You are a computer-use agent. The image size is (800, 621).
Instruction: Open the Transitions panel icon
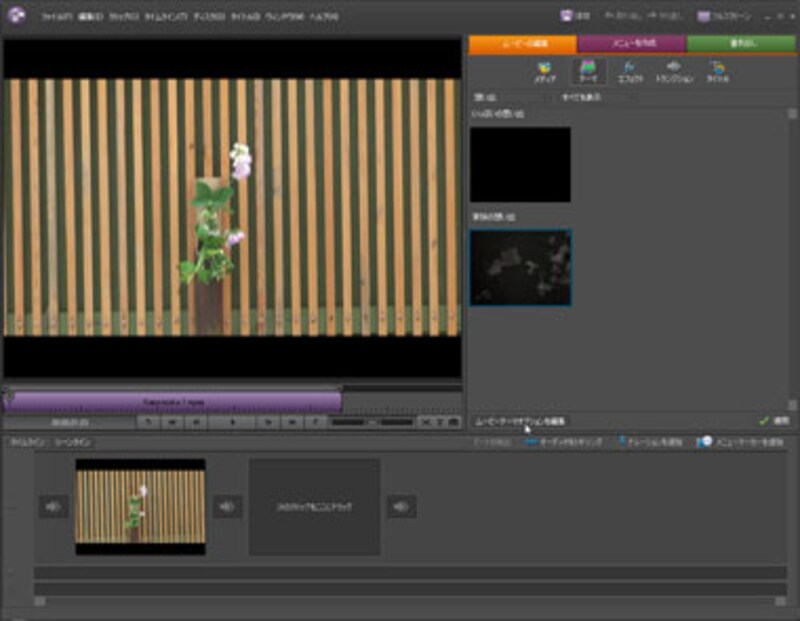(x=674, y=71)
